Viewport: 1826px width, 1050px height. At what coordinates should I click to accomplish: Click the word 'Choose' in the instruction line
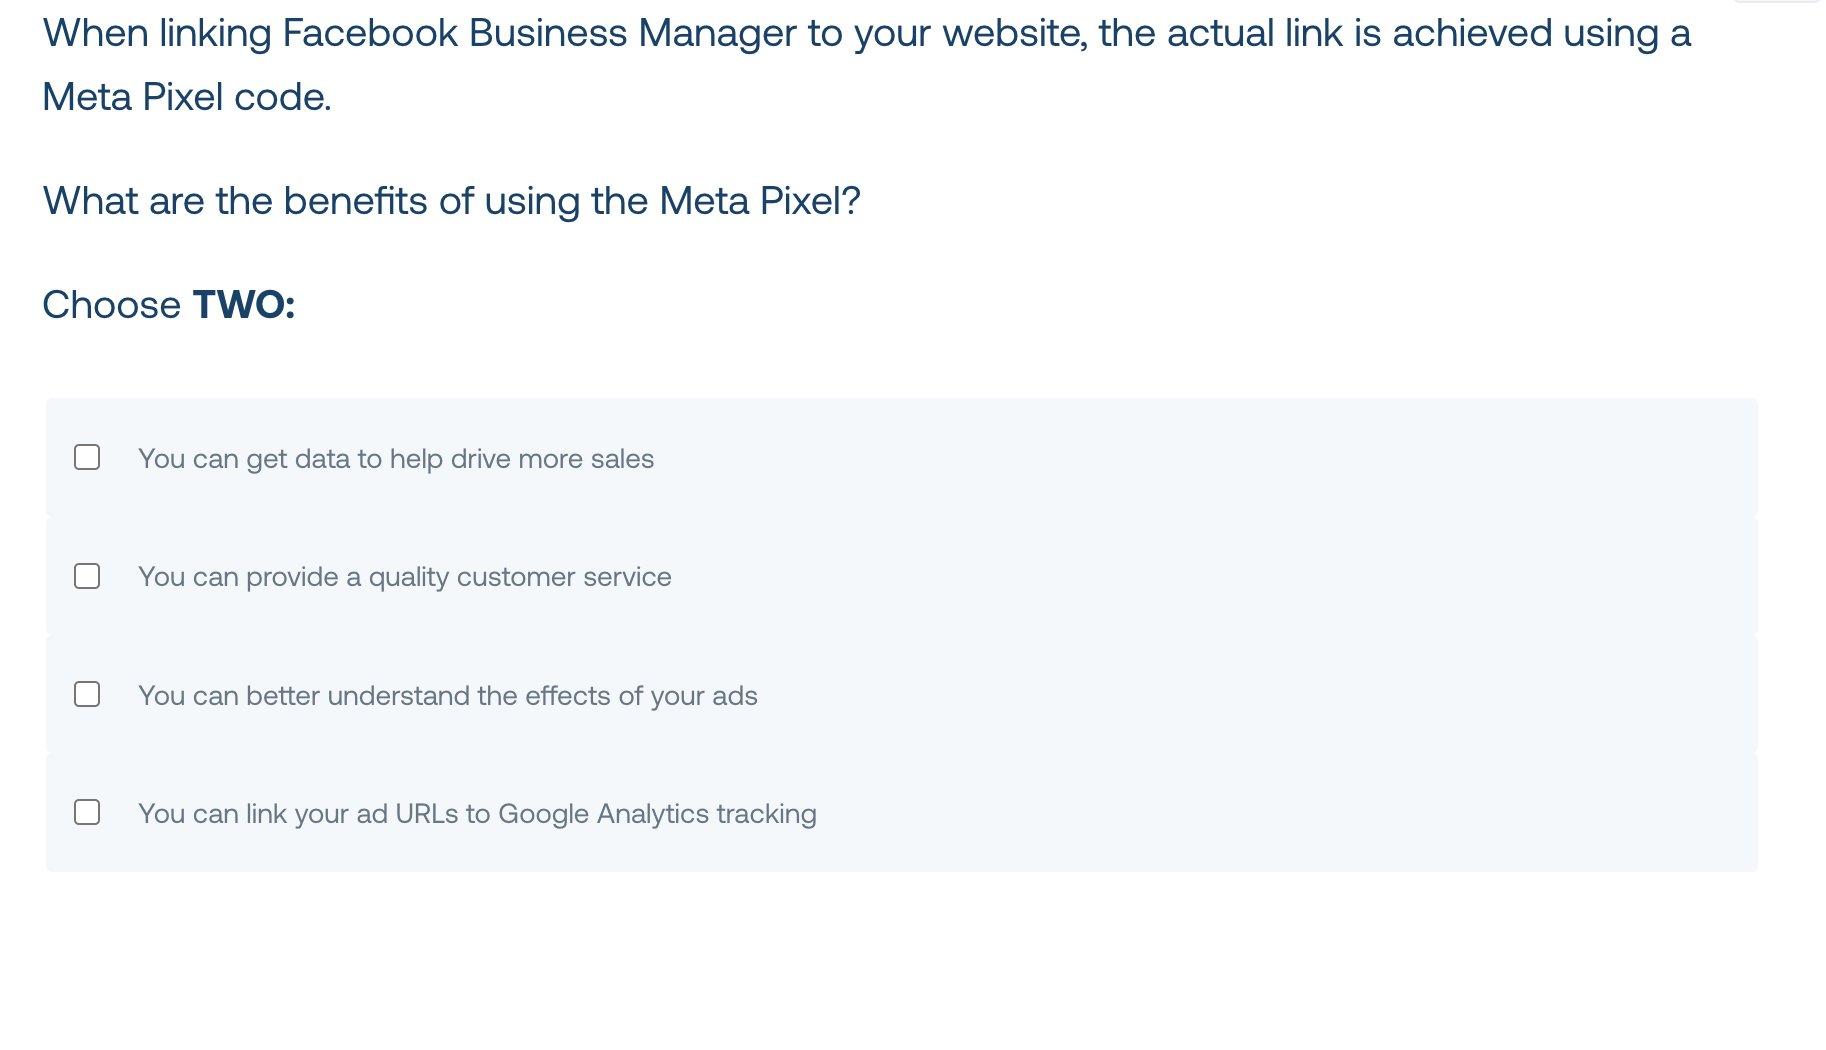(x=112, y=305)
